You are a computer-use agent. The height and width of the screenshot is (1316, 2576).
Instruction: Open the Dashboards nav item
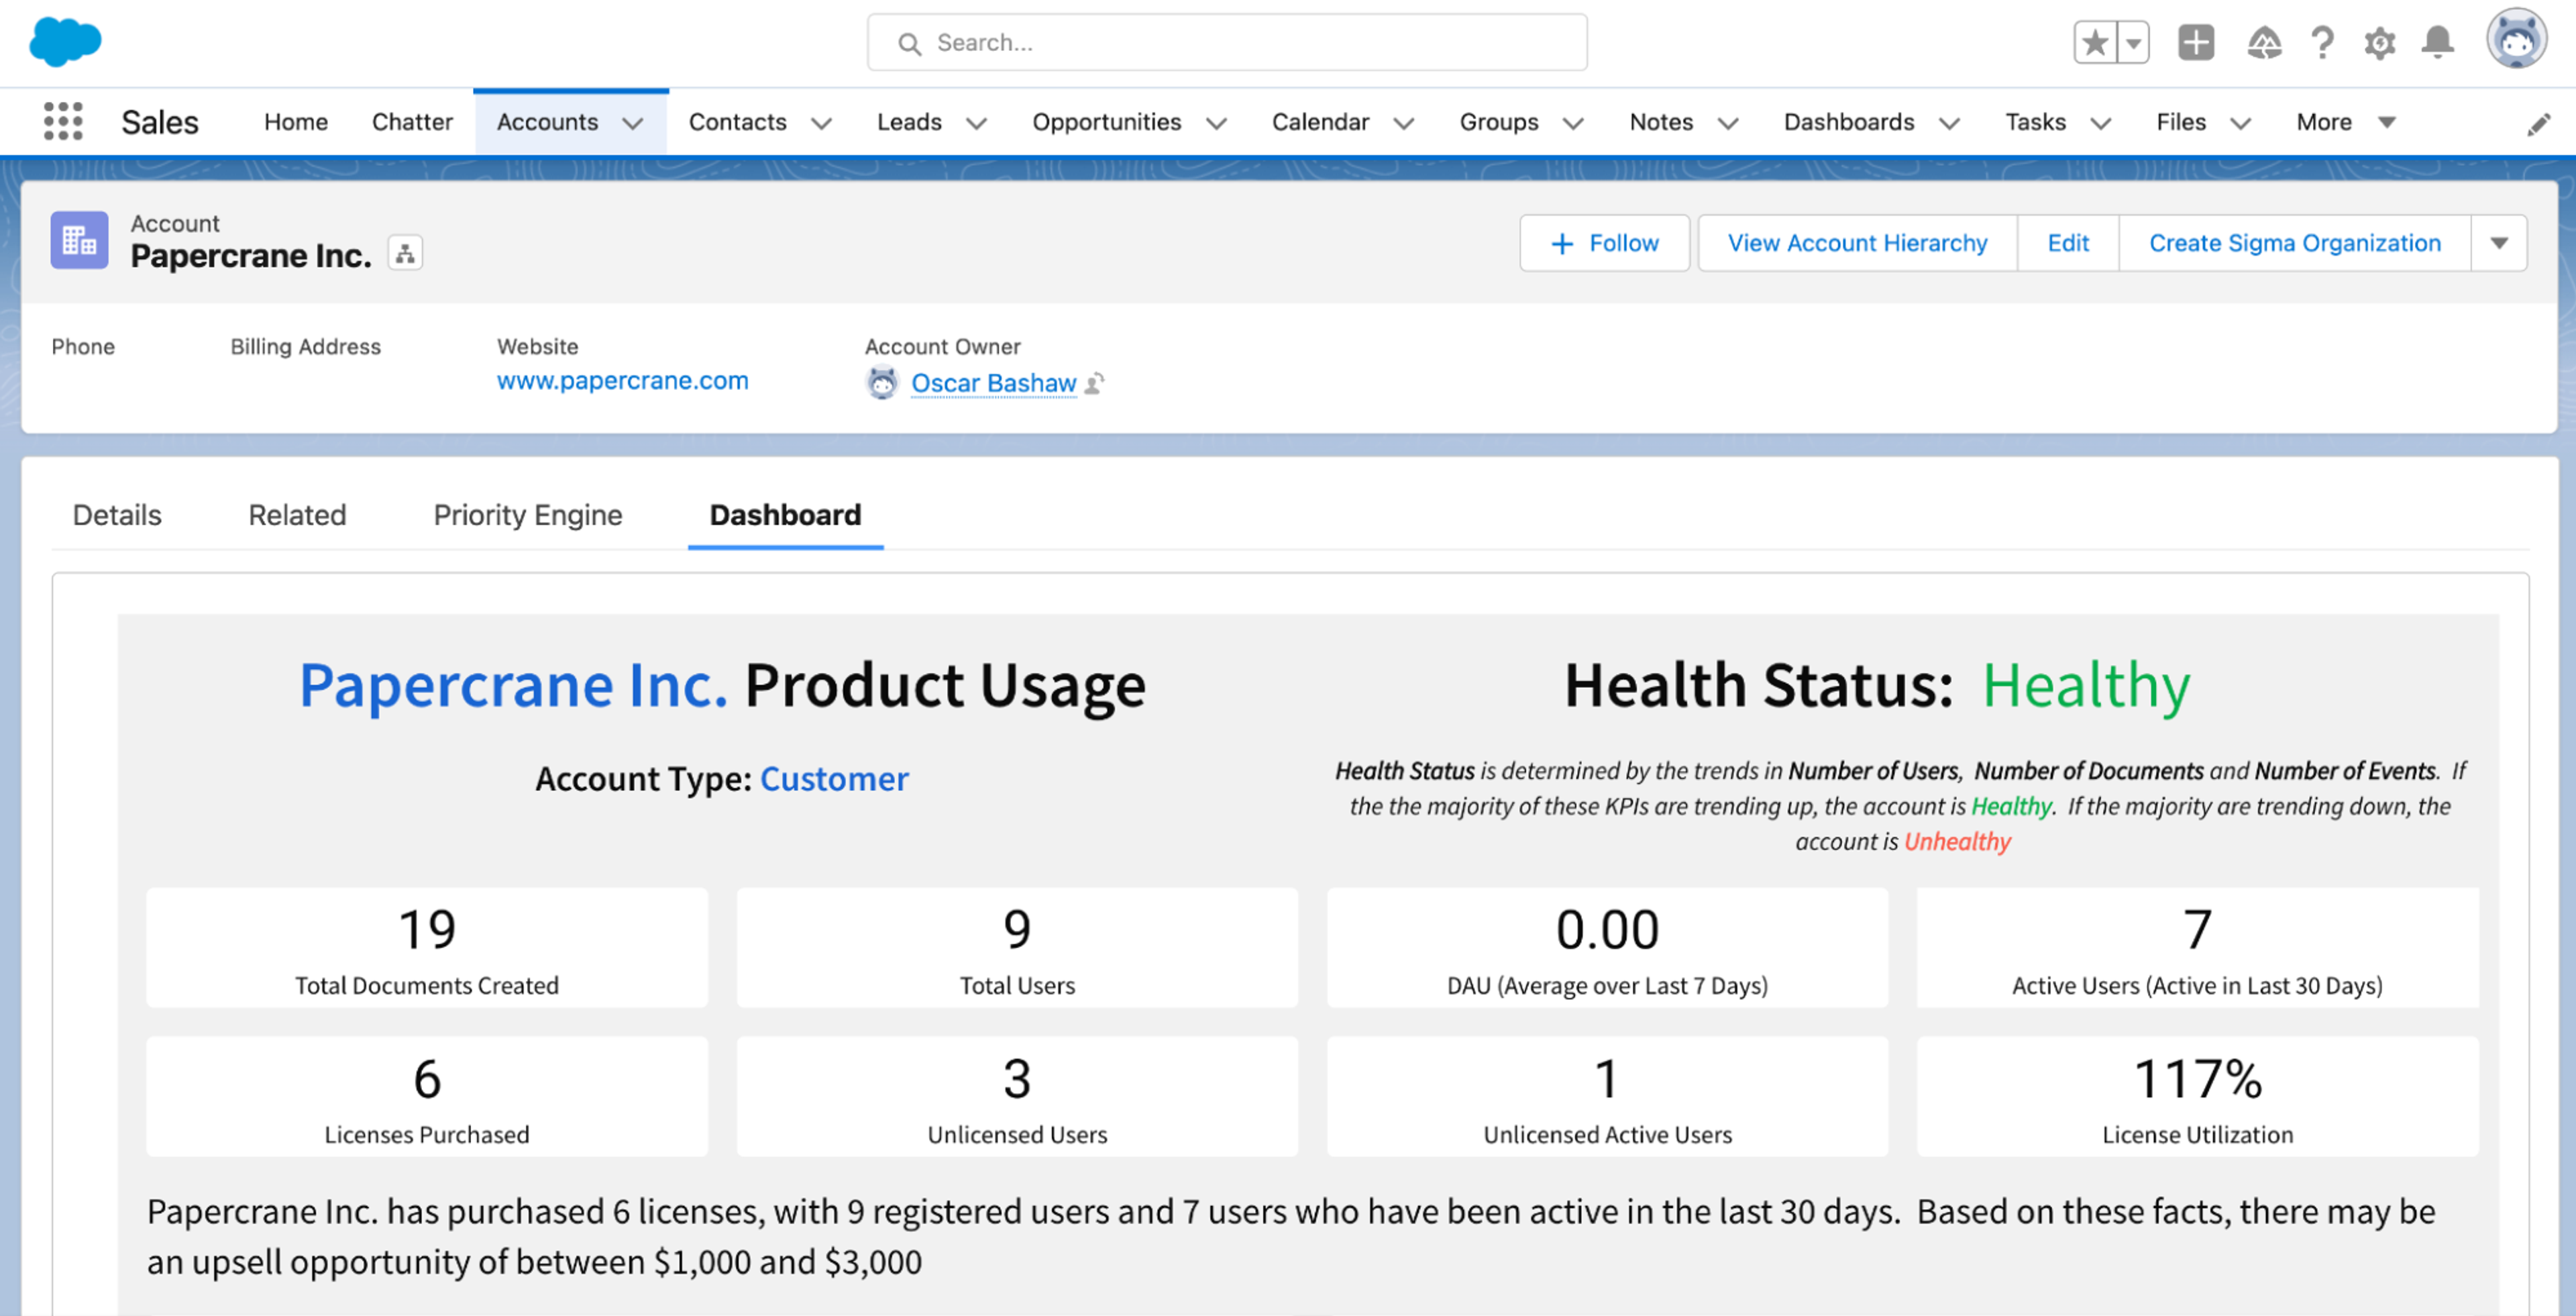point(1849,122)
